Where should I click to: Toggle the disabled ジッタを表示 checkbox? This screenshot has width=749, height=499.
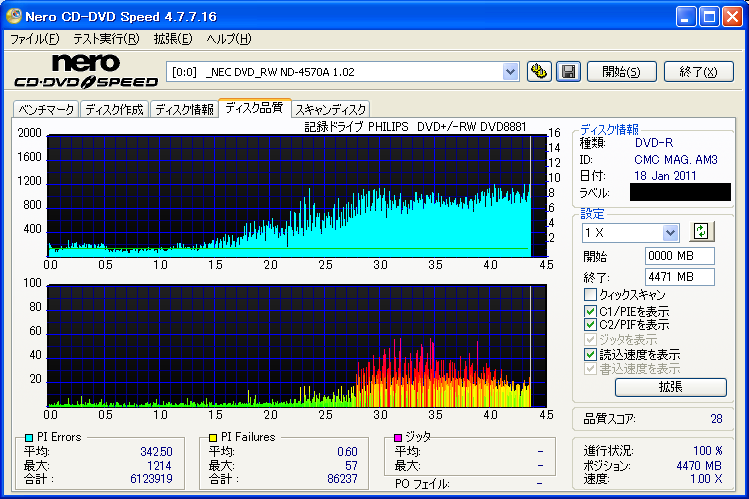click(x=590, y=340)
